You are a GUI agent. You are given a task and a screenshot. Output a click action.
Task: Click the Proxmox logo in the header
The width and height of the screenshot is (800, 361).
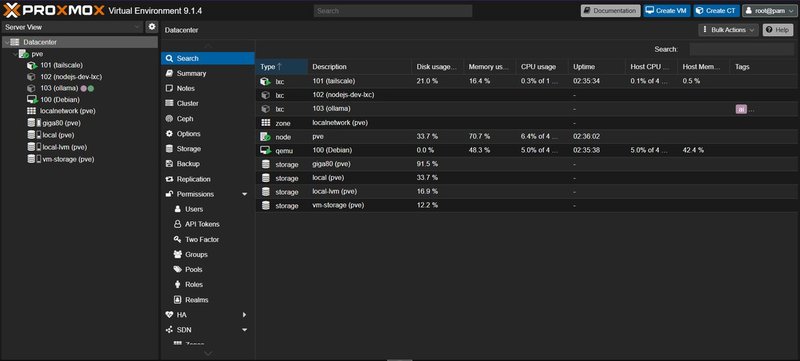pos(54,10)
